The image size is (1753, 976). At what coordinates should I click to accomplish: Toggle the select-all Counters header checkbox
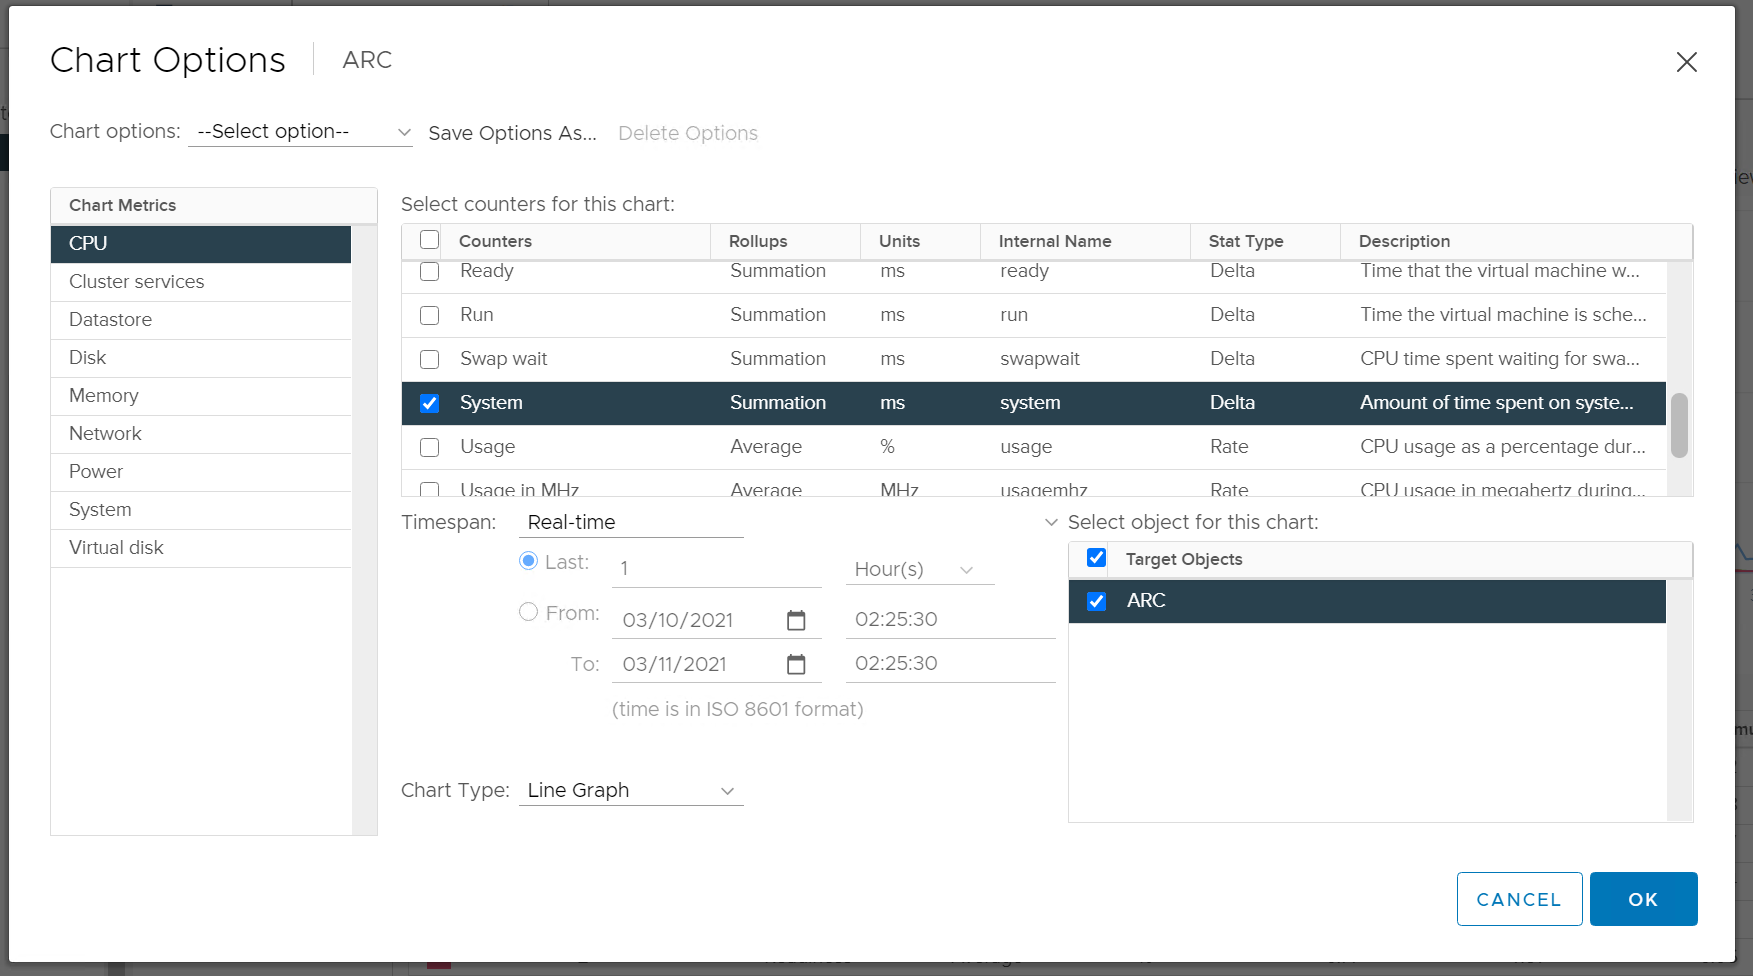pyautogui.click(x=430, y=240)
